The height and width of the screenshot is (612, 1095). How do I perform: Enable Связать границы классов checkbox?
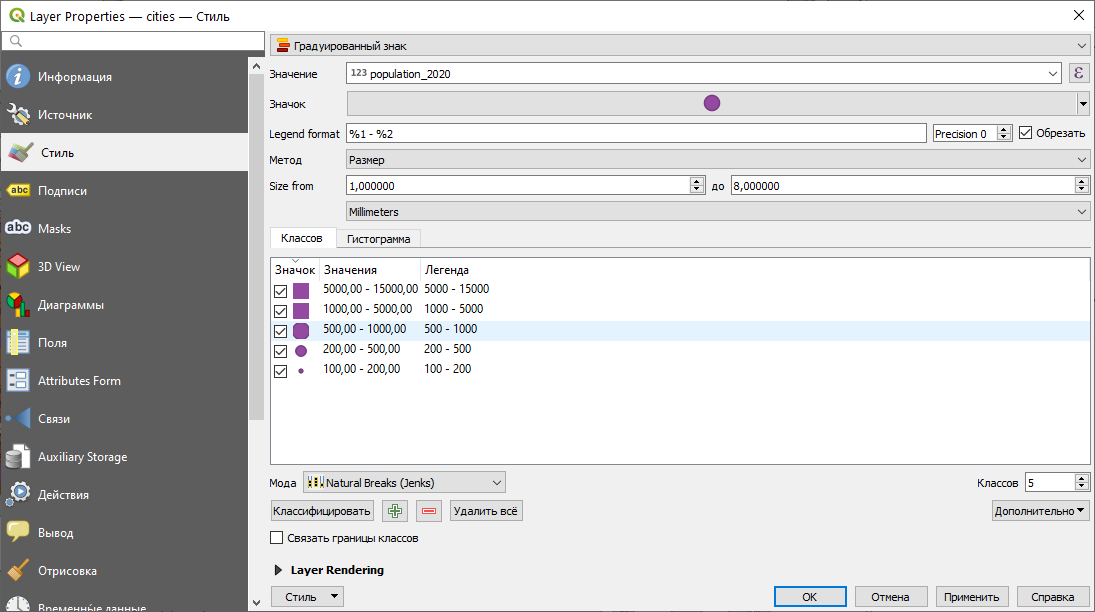click(x=277, y=538)
